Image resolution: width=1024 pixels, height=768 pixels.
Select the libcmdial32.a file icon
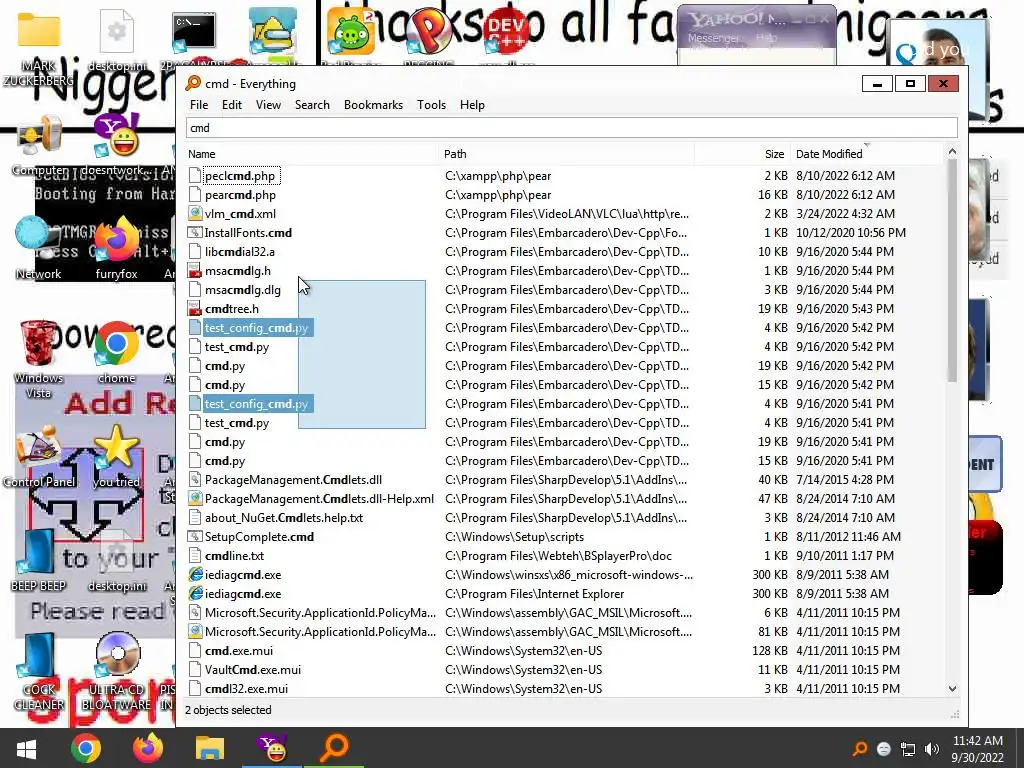tap(195, 251)
